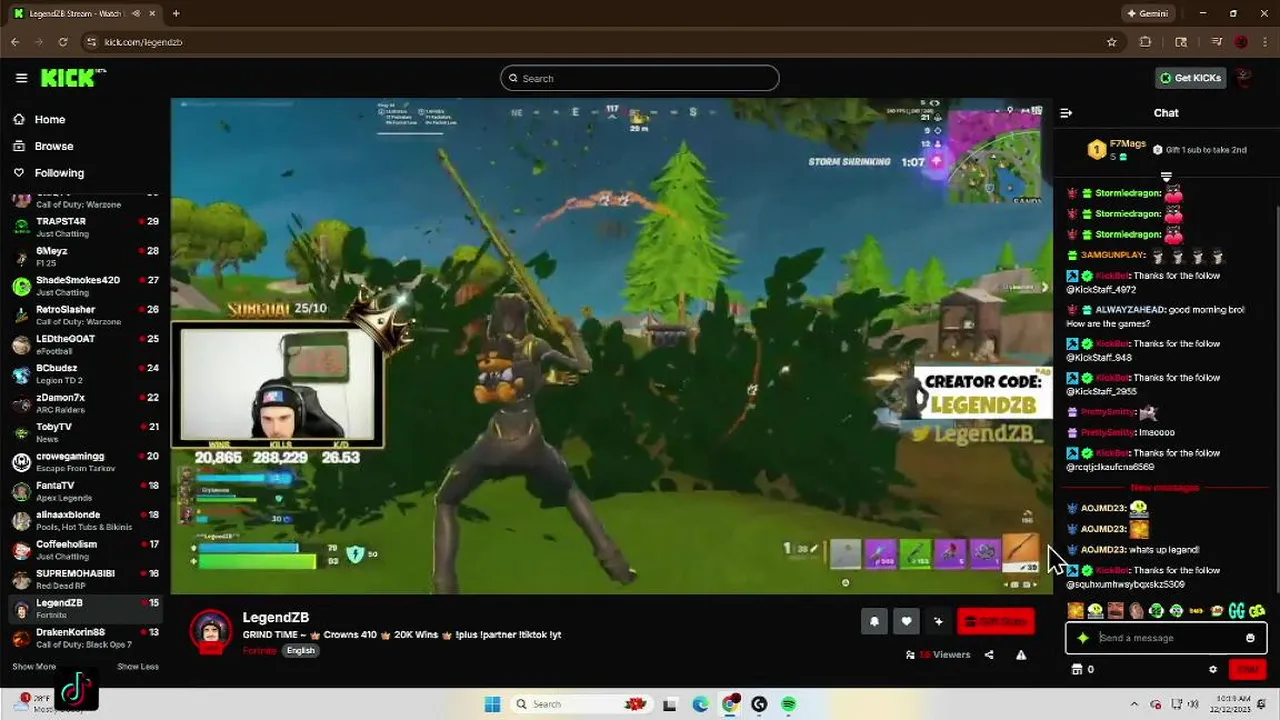Open ShadeSmokes420 channel in sidebar
The image size is (1280, 720).
85,285
